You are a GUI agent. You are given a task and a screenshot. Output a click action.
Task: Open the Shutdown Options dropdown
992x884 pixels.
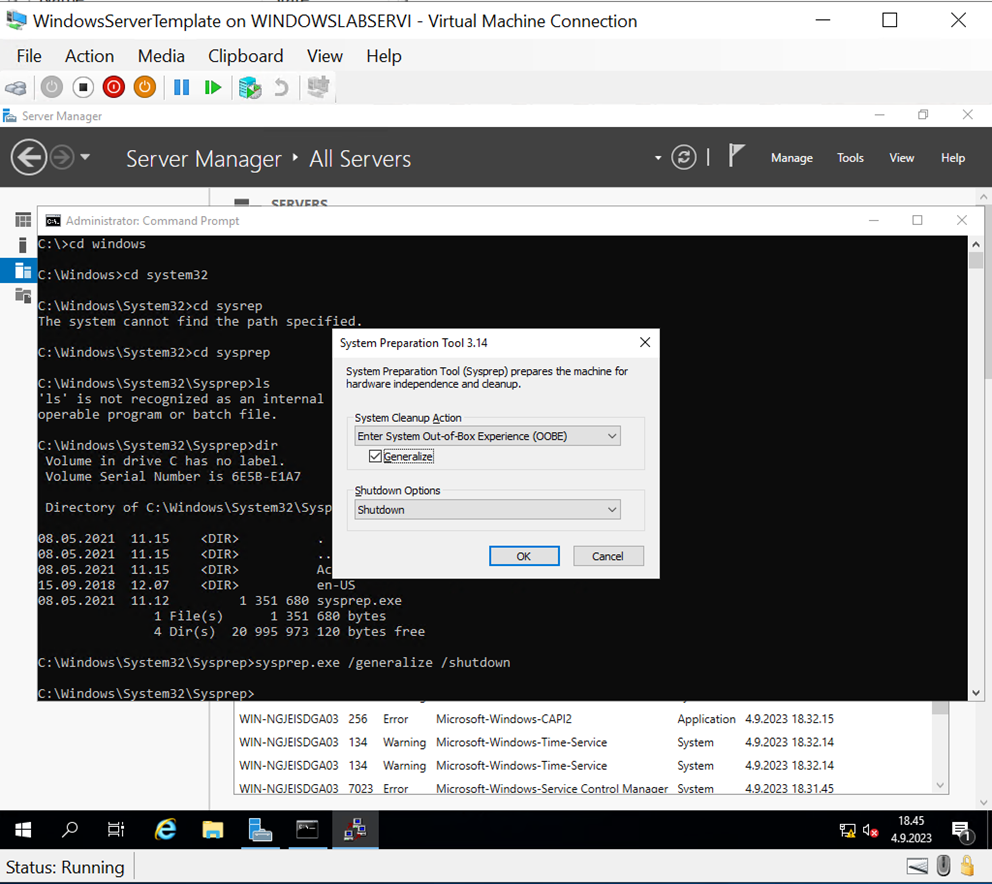tap(612, 509)
